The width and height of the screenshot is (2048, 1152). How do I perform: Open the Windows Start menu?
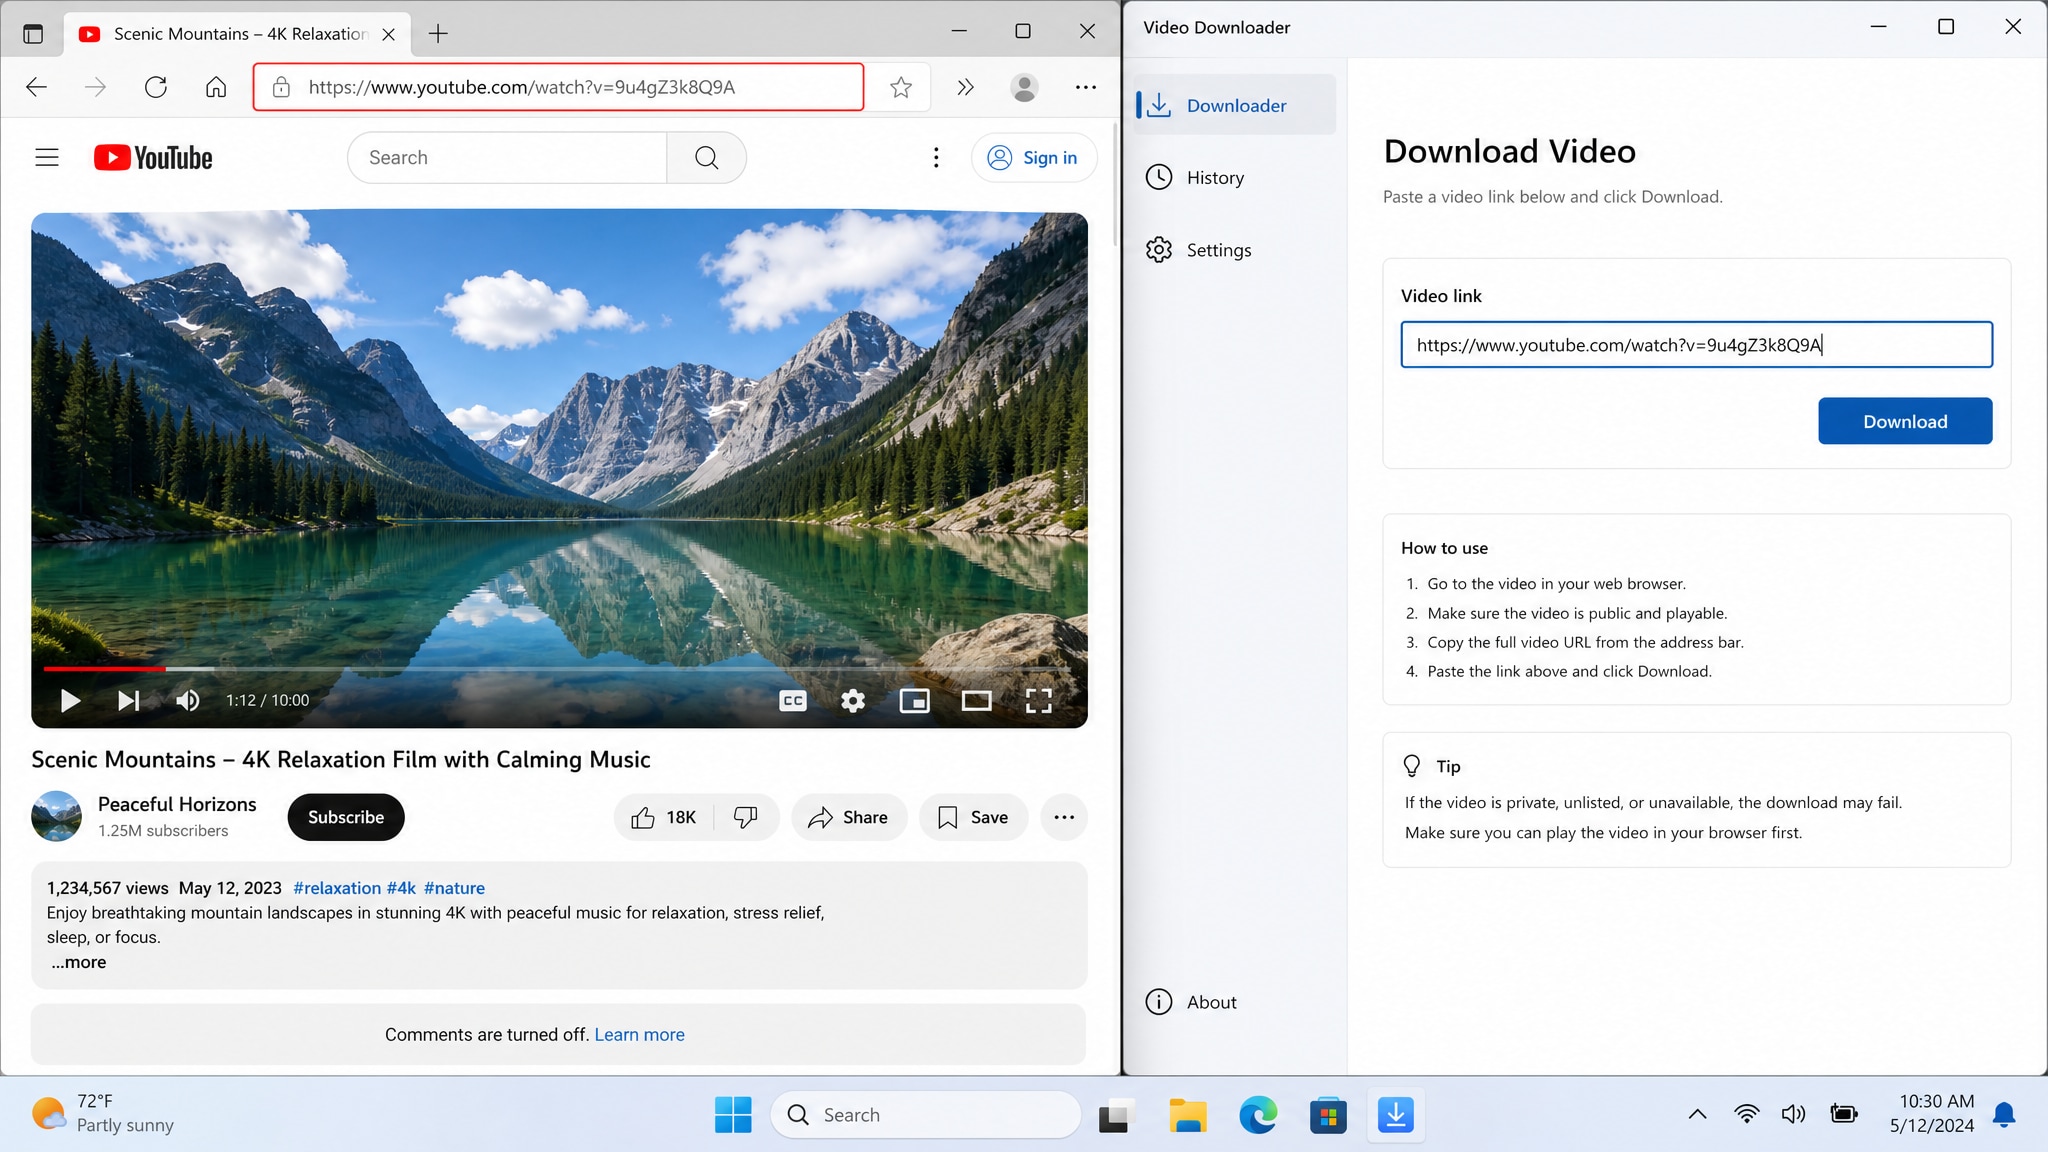733,1115
